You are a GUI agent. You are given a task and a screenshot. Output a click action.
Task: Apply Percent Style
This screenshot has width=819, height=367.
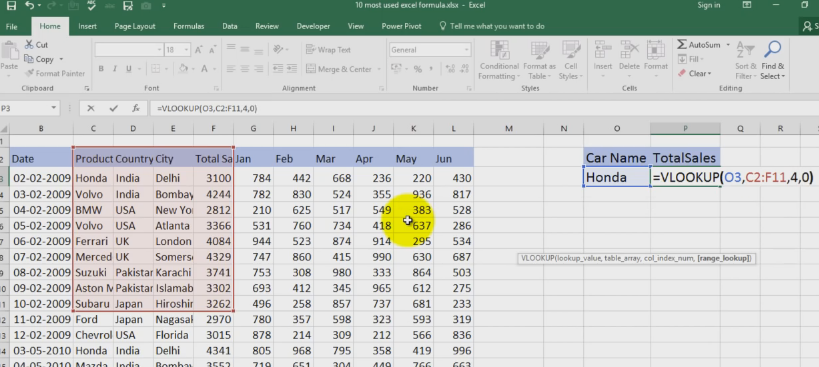(x=417, y=69)
